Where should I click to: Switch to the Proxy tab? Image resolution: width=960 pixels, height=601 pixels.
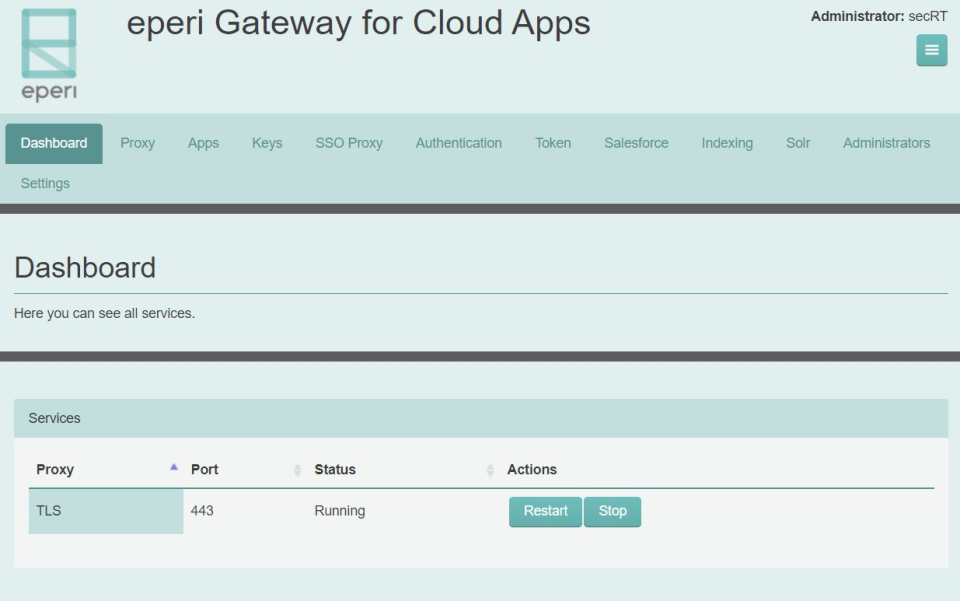(x=137, y=143)
